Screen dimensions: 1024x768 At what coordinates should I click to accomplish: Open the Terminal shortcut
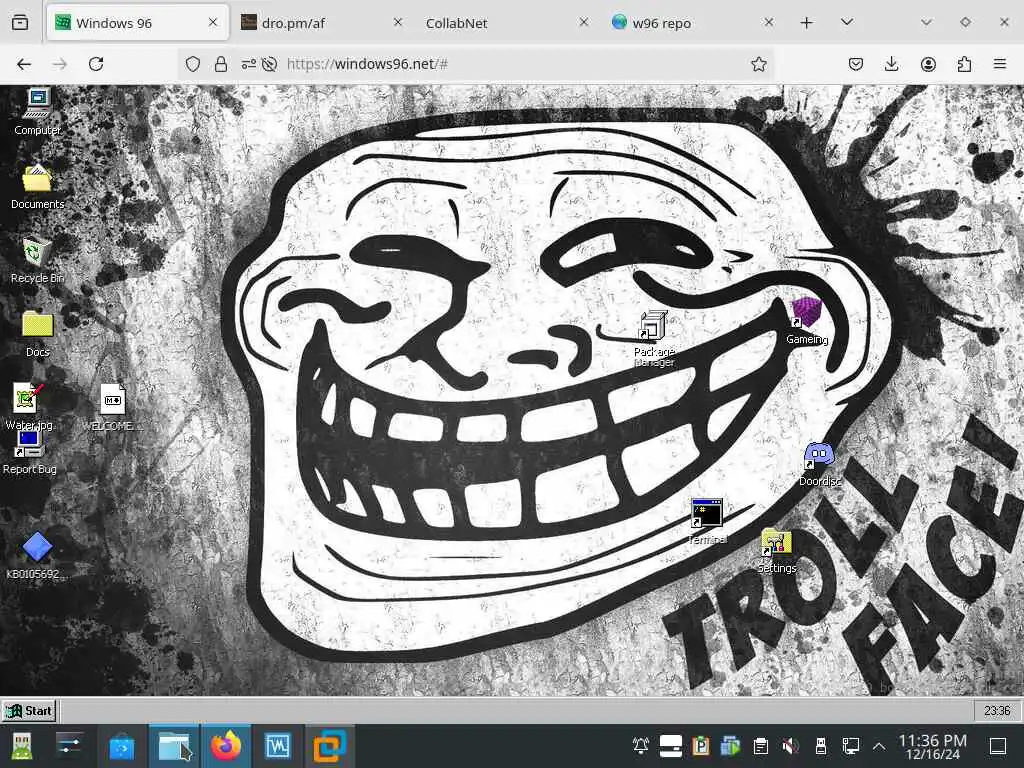707,521
